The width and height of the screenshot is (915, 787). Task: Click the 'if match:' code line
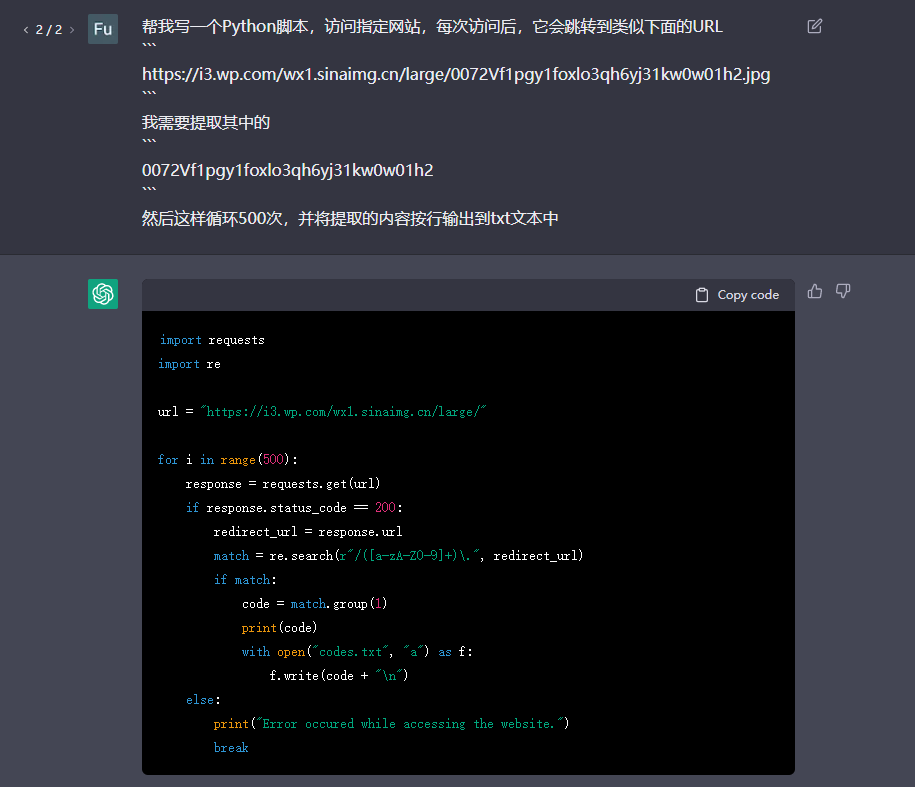tap(245, 579)
